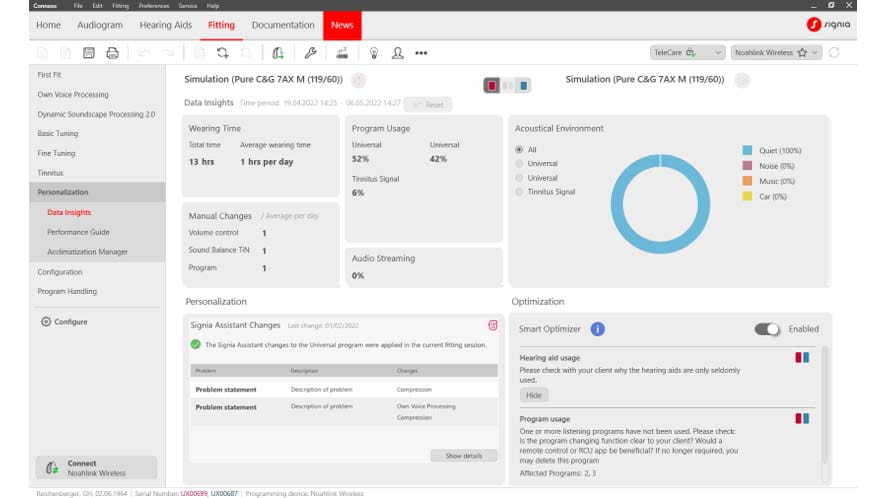Image resolution: width=886 pixels, height=498 pixels.
Task: Click the Signia Assistant Changes red icon
Action: click(492, 325)
